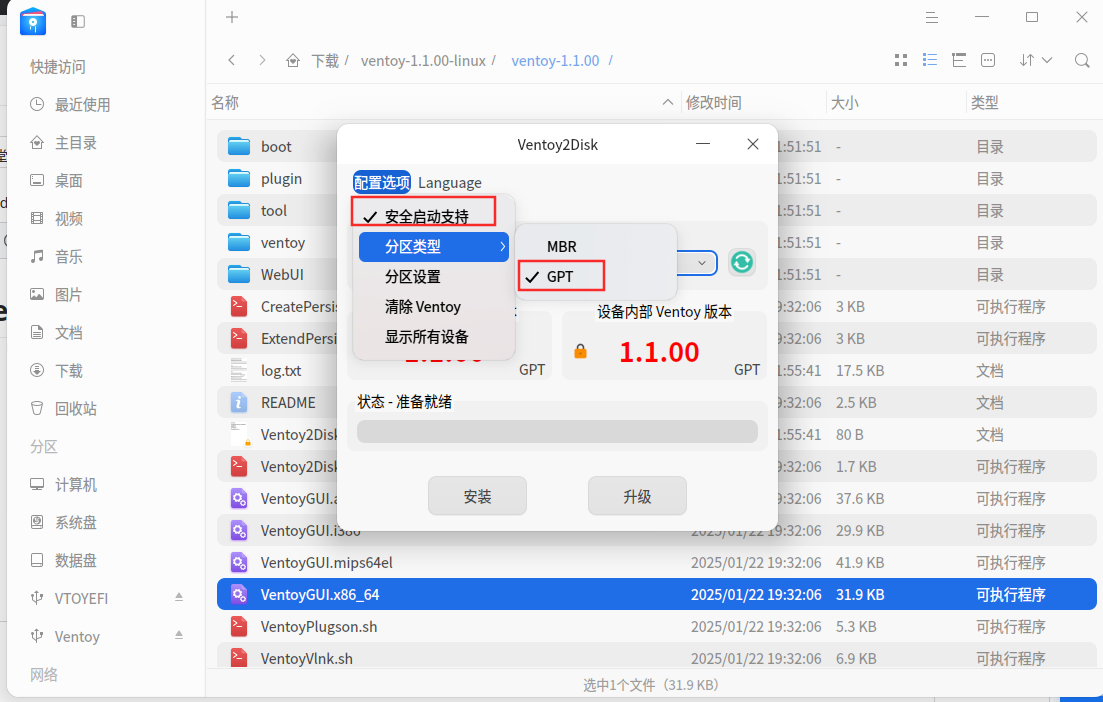
Task: Select 显示所有设备 menu entry
Action: tap(433, 337)
